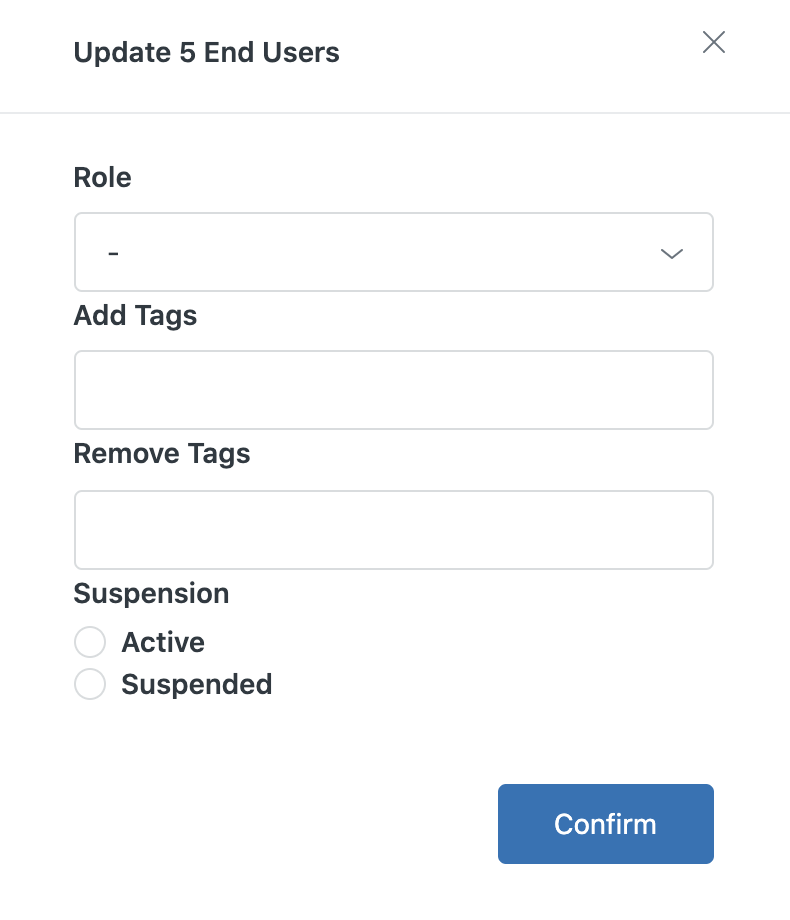The height and width of the screenshot is (920, 790).
Task: Click the "Remove Tags" field label
Action: click(162, 454)
